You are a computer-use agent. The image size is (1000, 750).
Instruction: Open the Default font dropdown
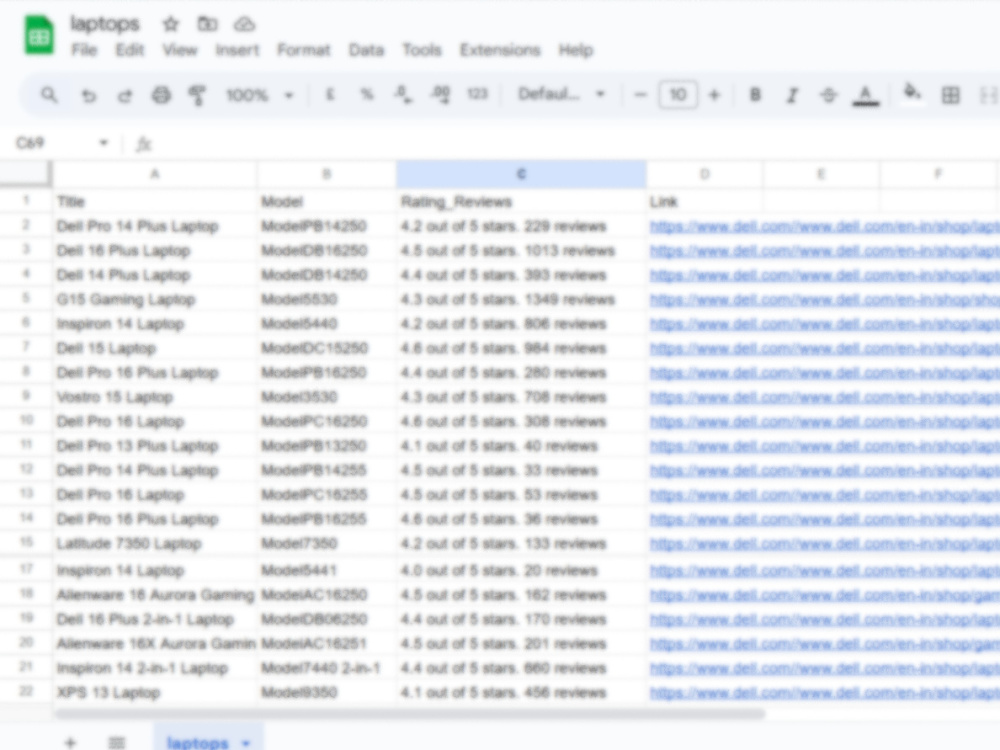[x=561, y=94]
